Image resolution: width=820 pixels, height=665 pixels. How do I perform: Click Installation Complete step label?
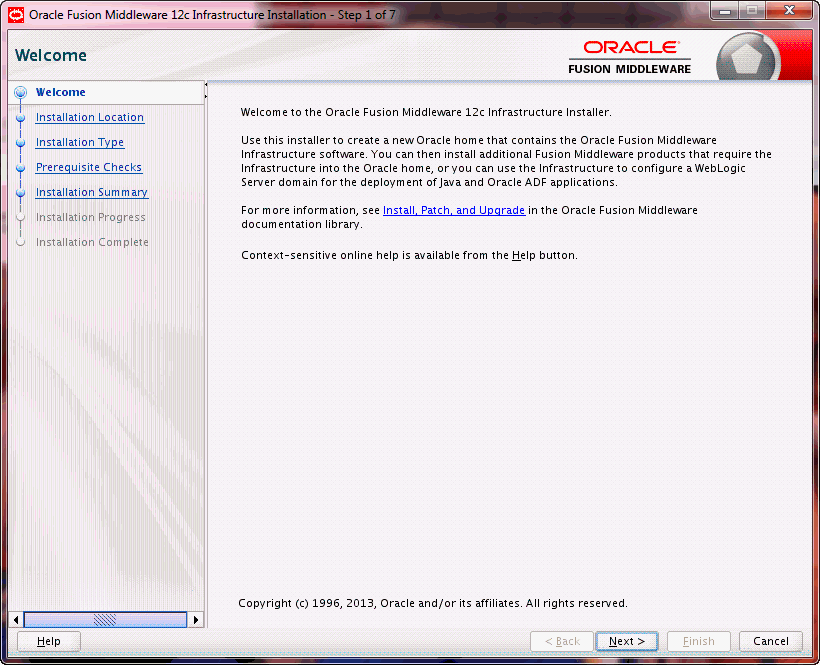(x=92, y=242)
